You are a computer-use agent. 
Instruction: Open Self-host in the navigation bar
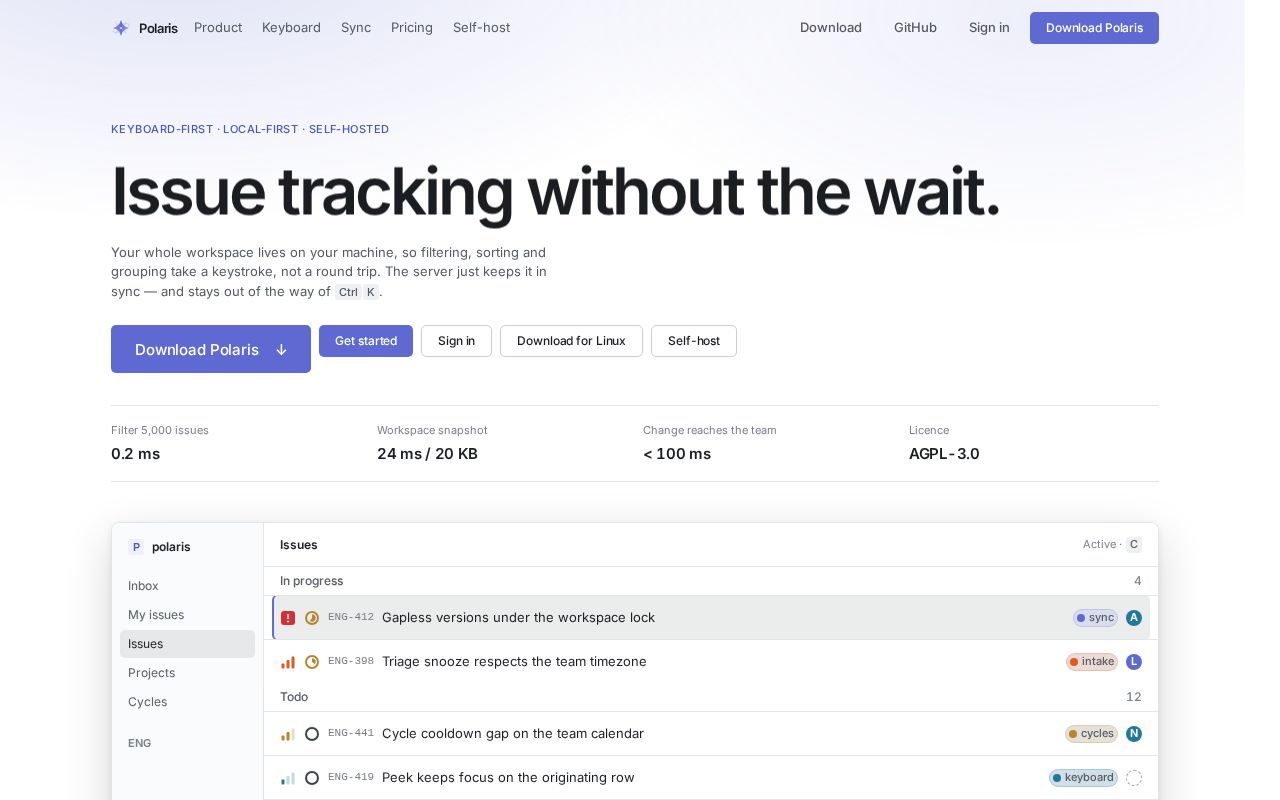coord(481,28)
